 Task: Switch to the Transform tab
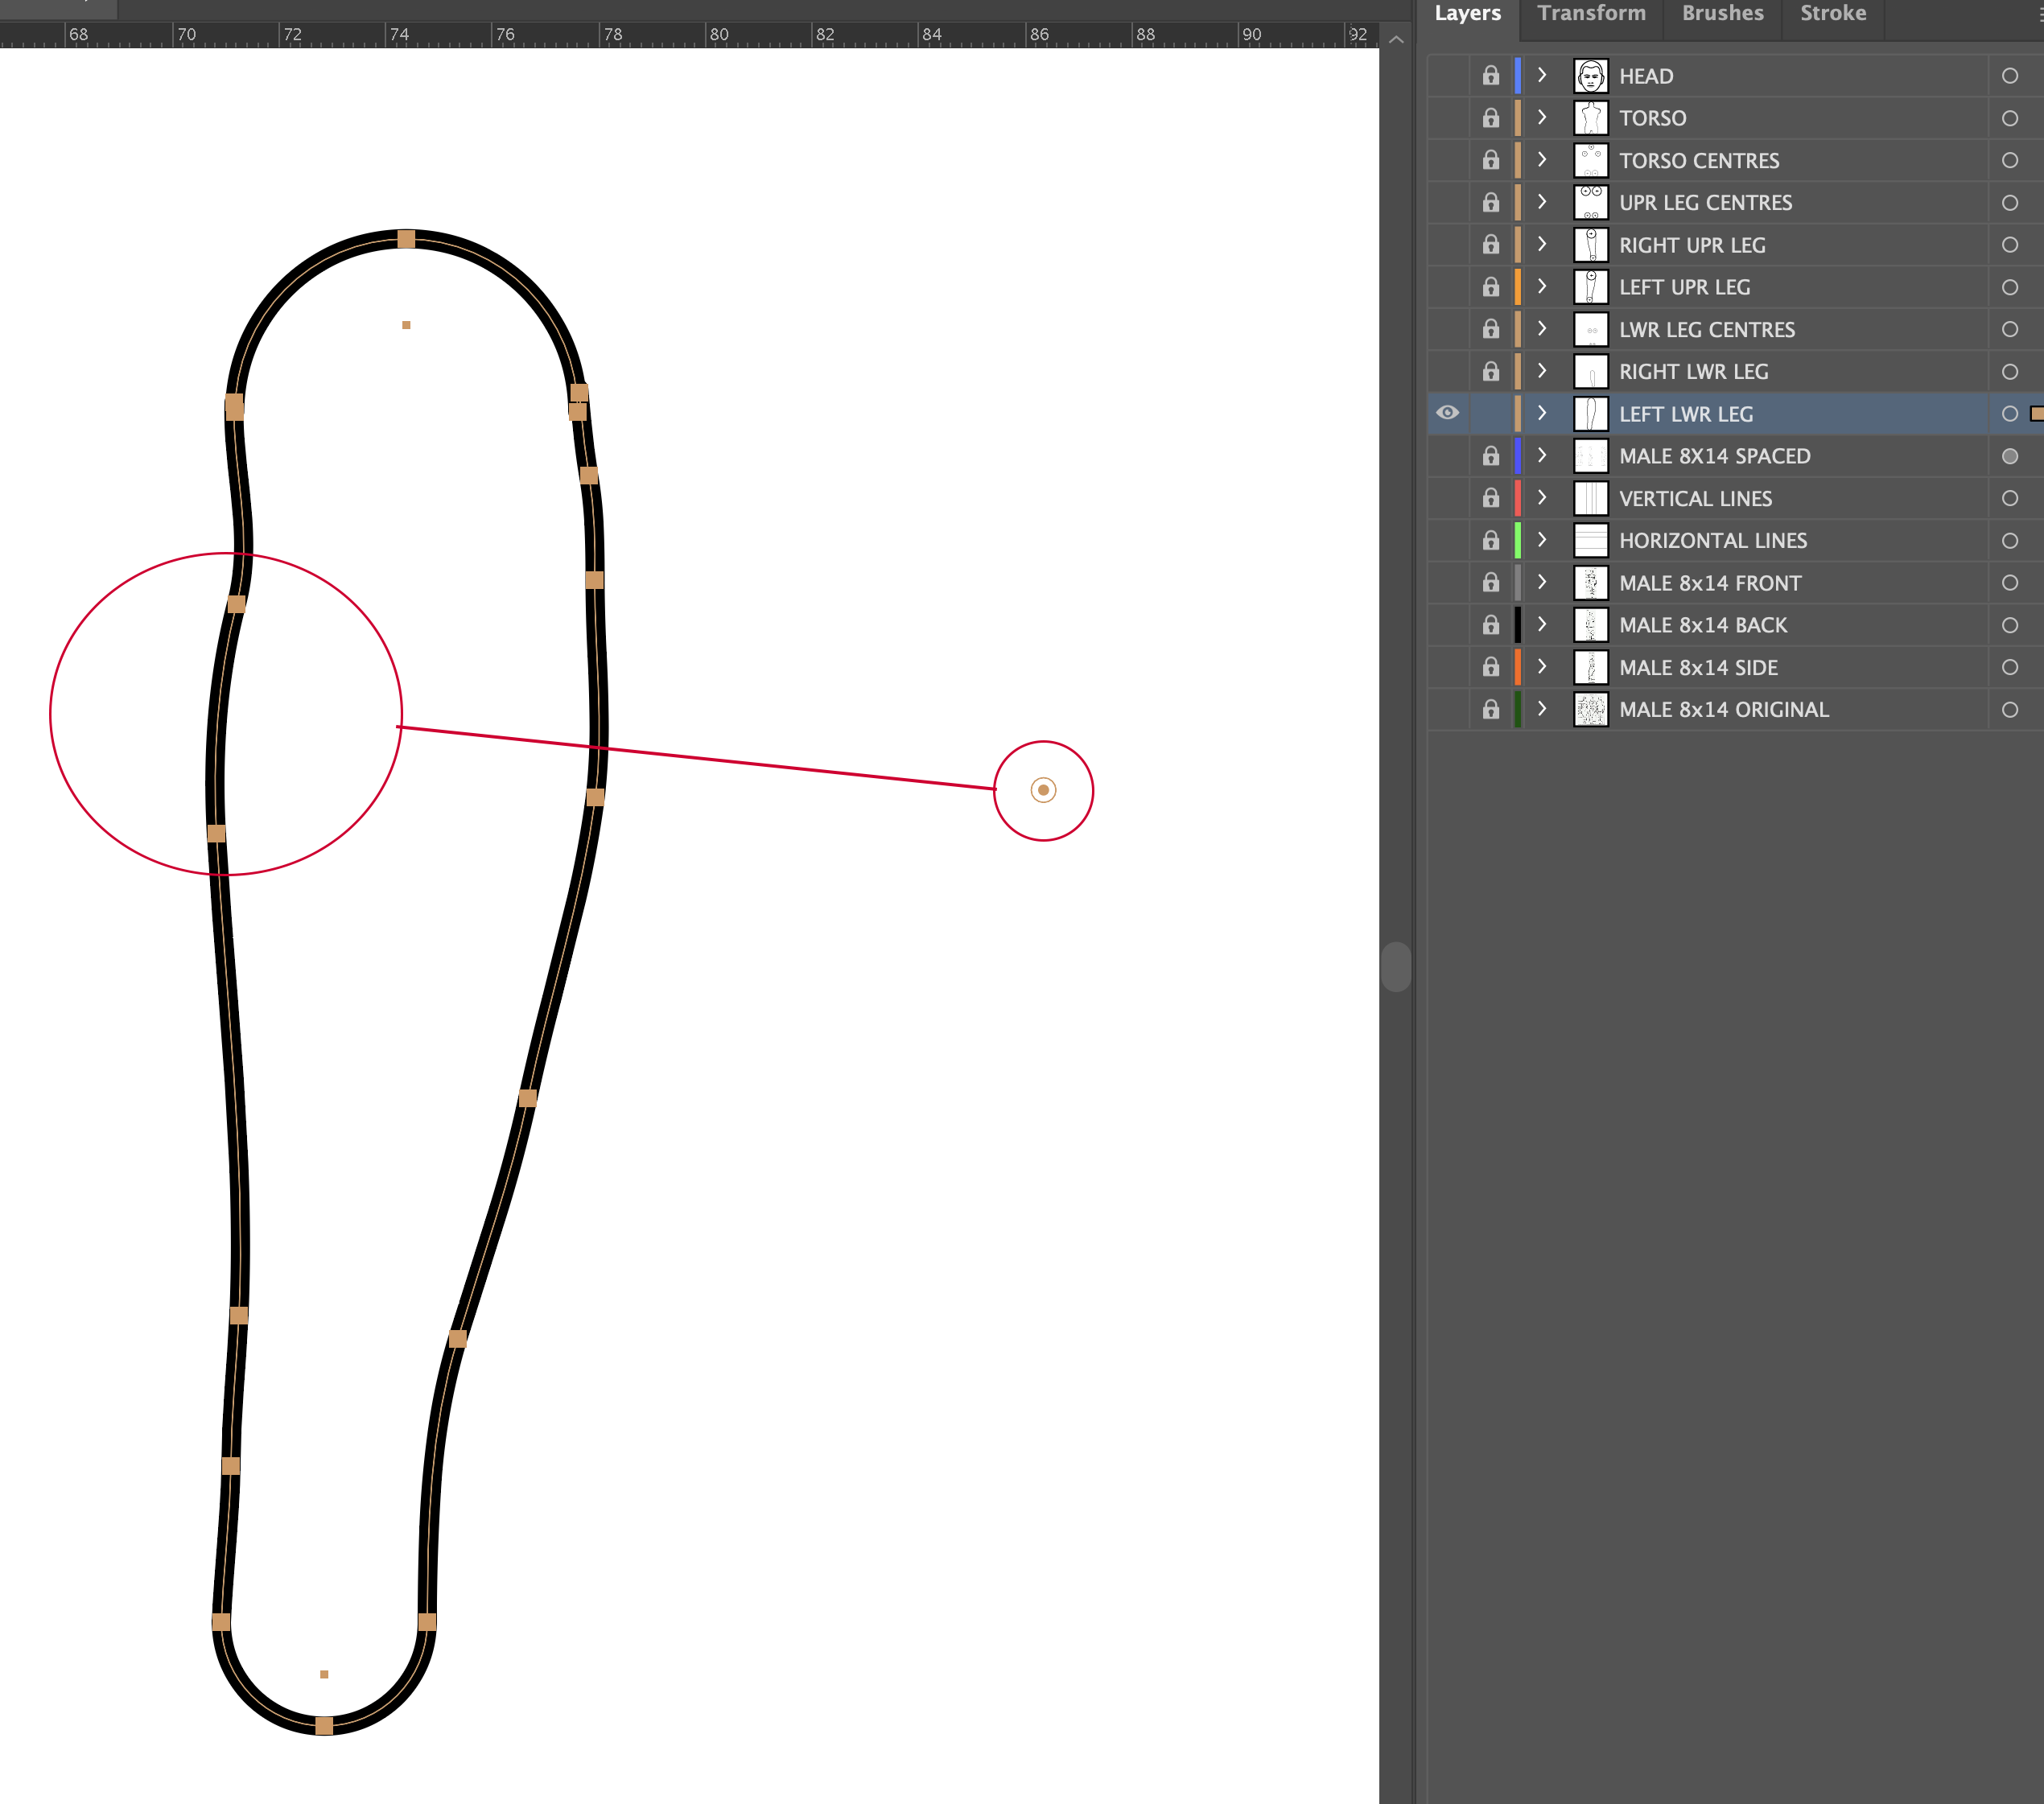point(1591,14)
